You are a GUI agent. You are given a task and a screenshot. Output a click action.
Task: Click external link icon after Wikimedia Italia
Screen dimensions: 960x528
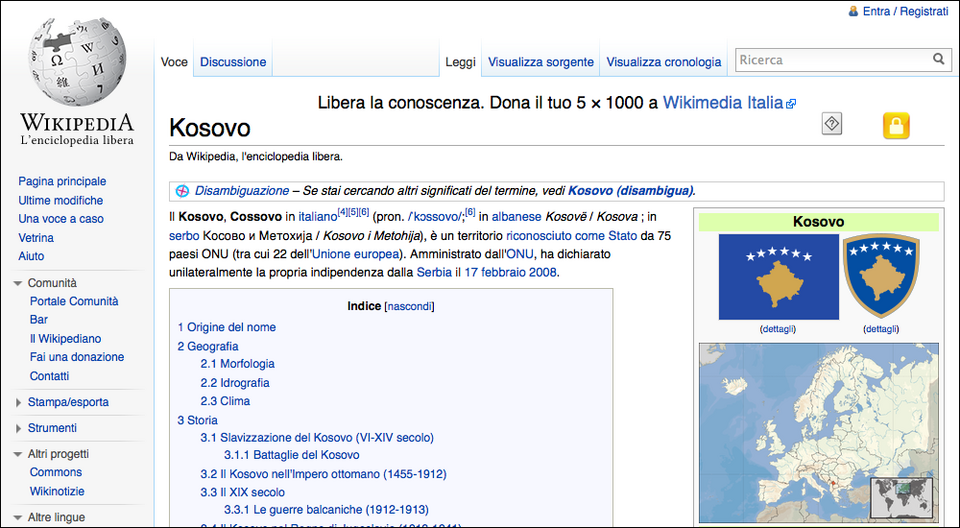click(x=791, y=104)
